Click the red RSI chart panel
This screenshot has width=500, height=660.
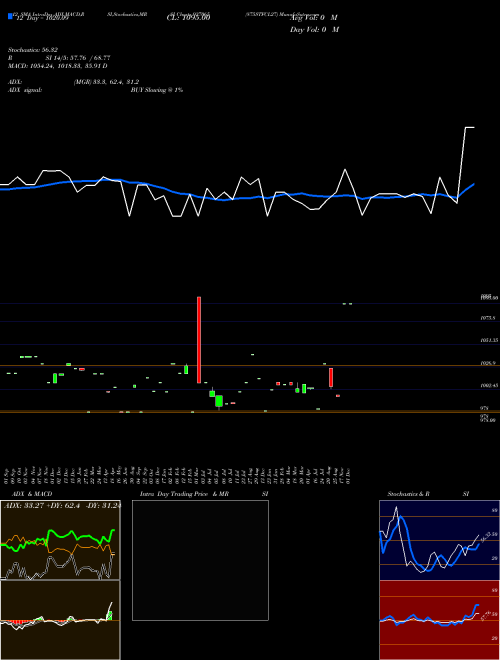tap(439, 620)
